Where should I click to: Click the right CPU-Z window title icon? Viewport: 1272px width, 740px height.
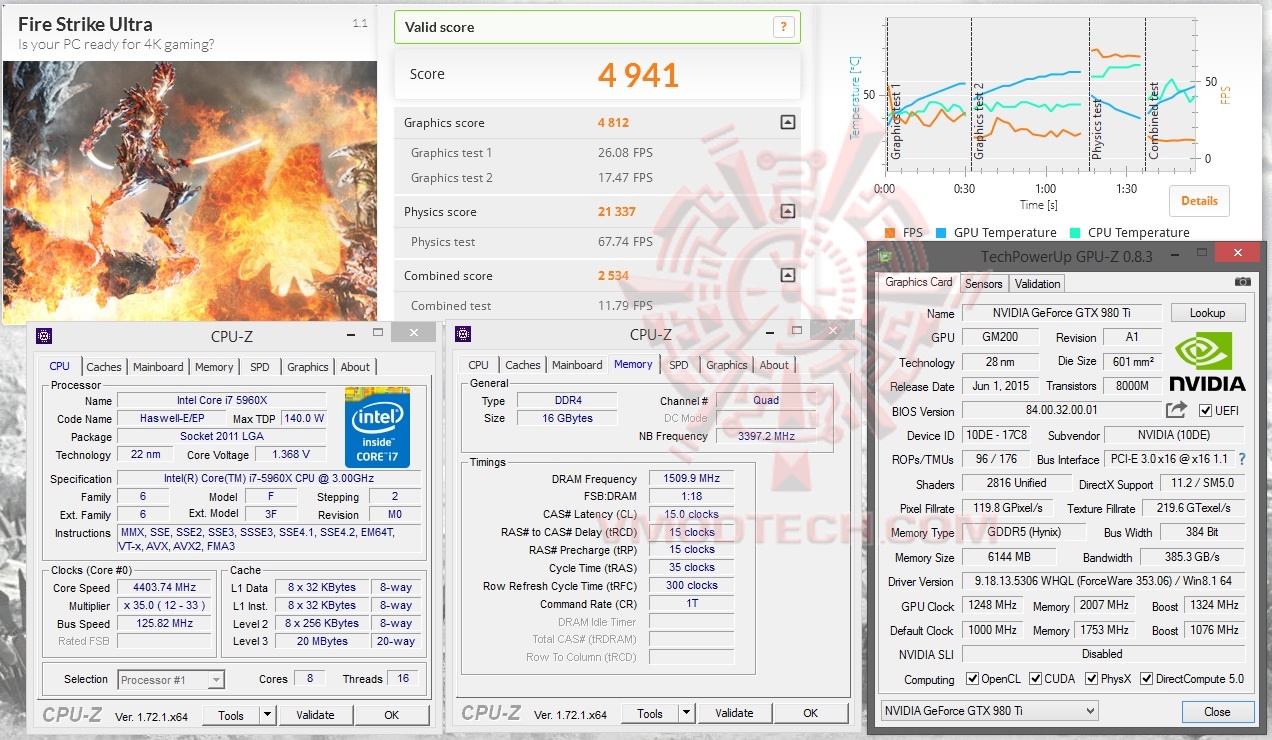(x=462, y=335)
